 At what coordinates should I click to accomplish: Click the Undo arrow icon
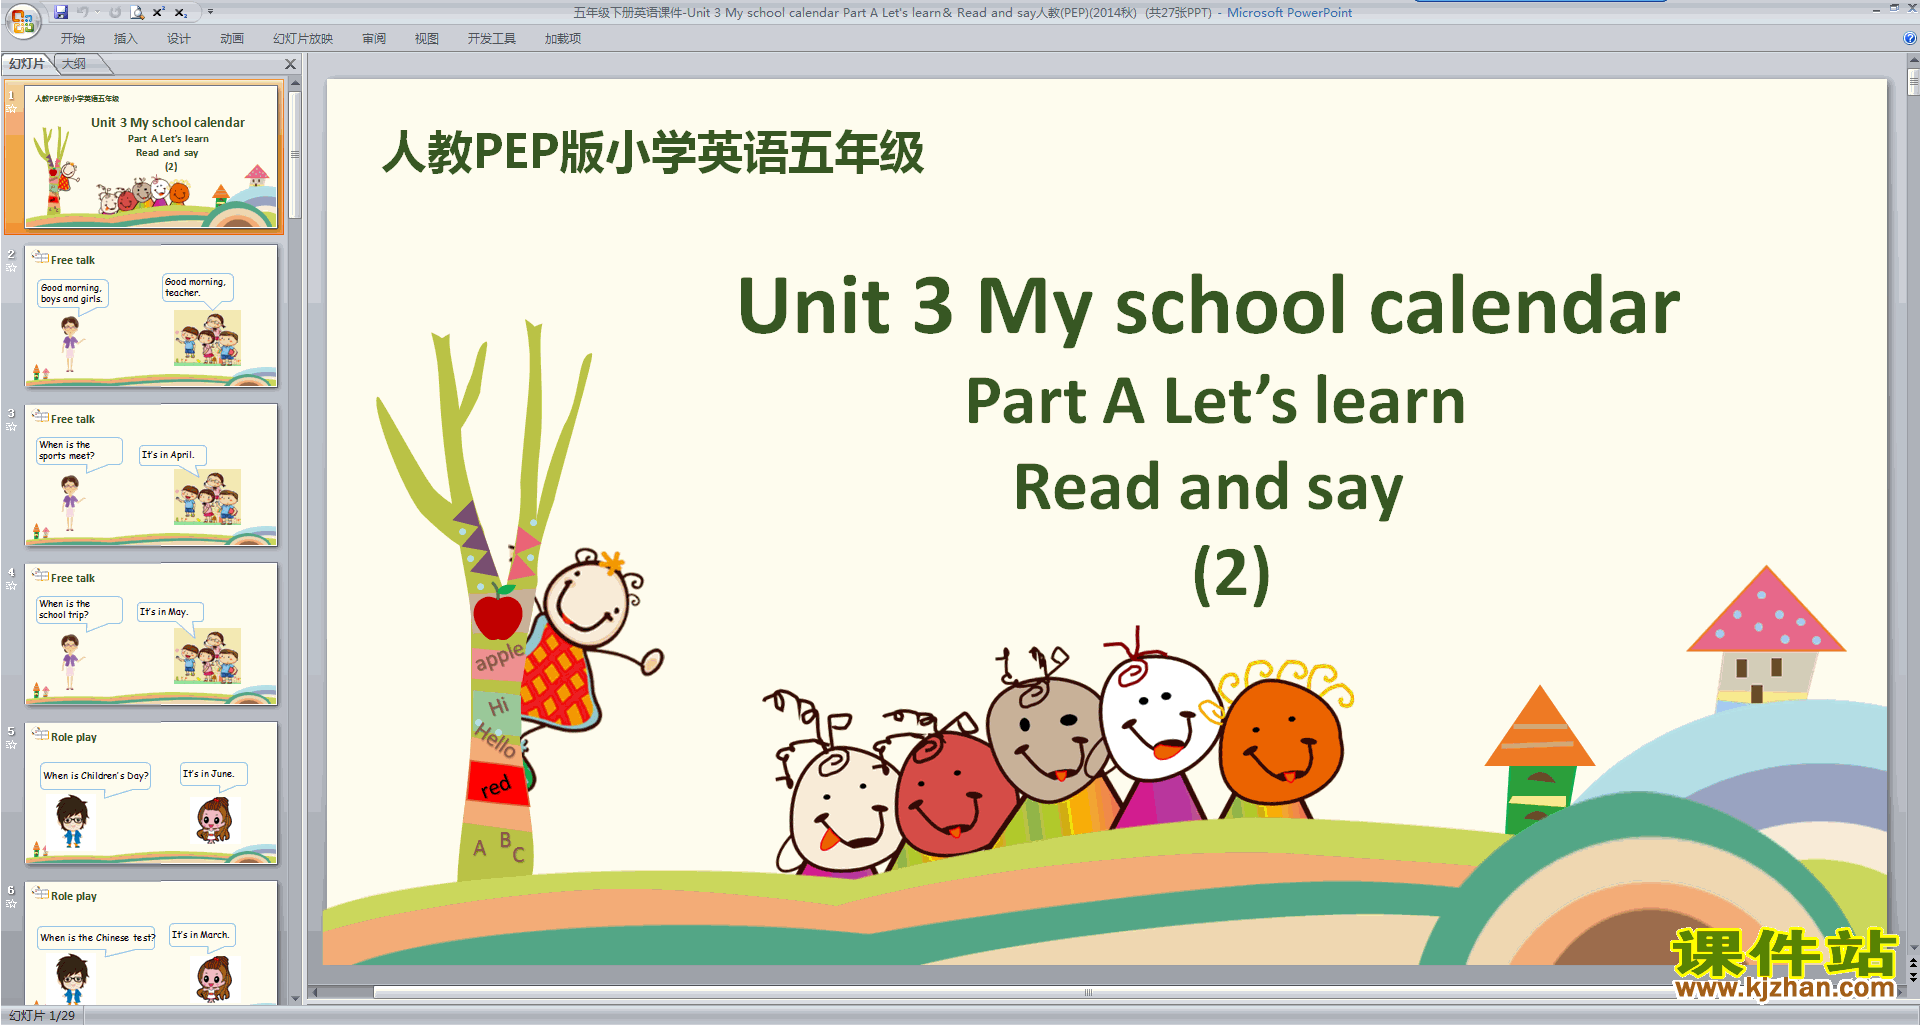83,12
